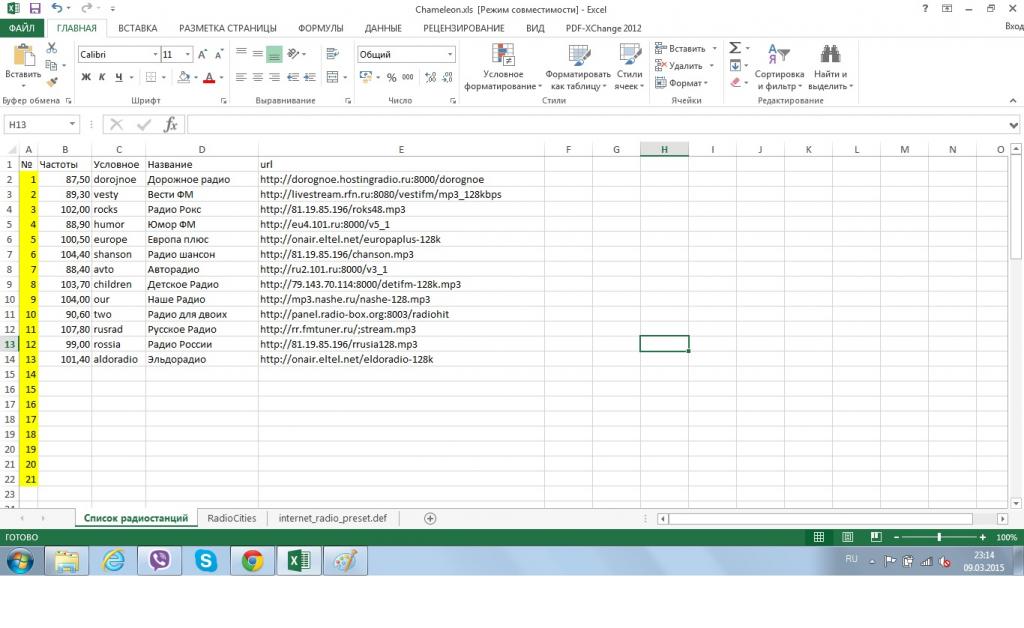
Task: Add a new sheet with the plus button
Action: point(430,518)
